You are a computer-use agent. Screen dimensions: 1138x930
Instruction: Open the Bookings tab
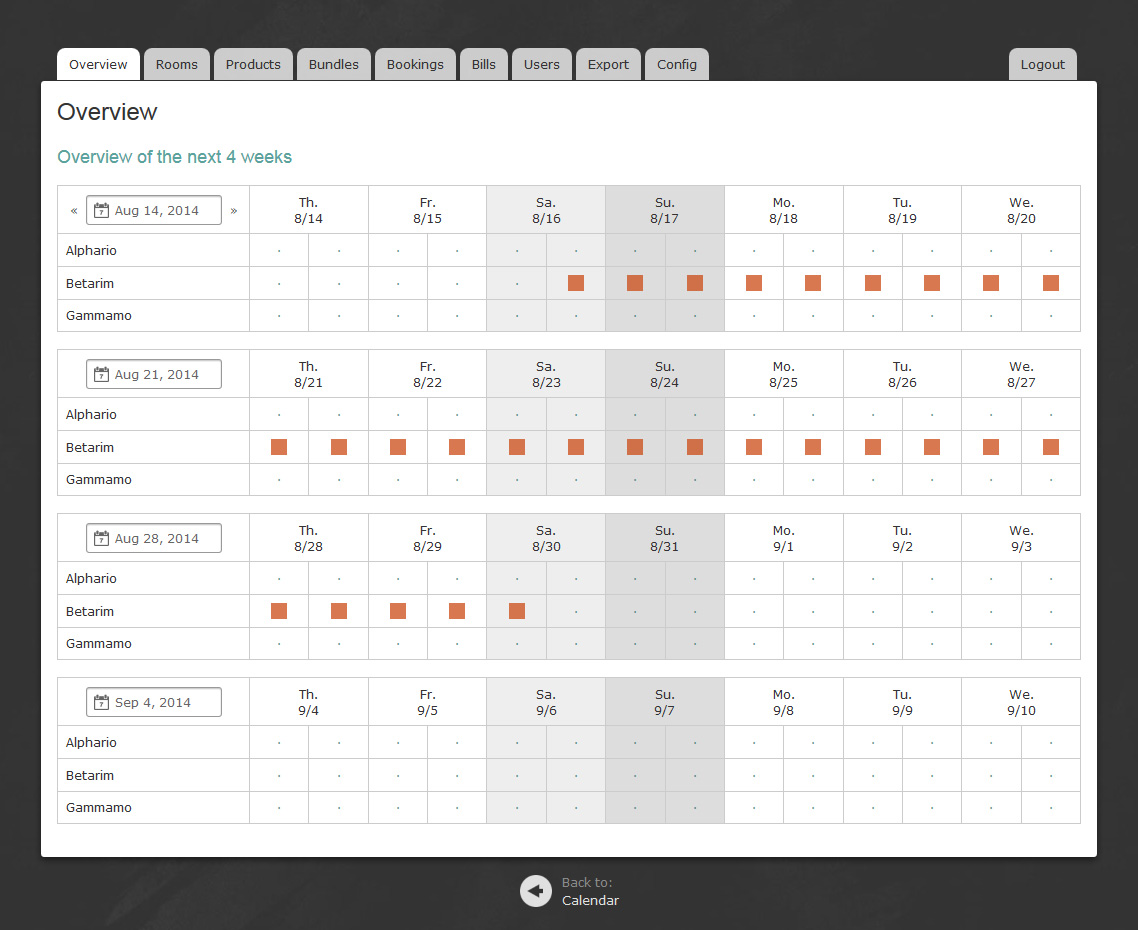click(x=415, y=65)
